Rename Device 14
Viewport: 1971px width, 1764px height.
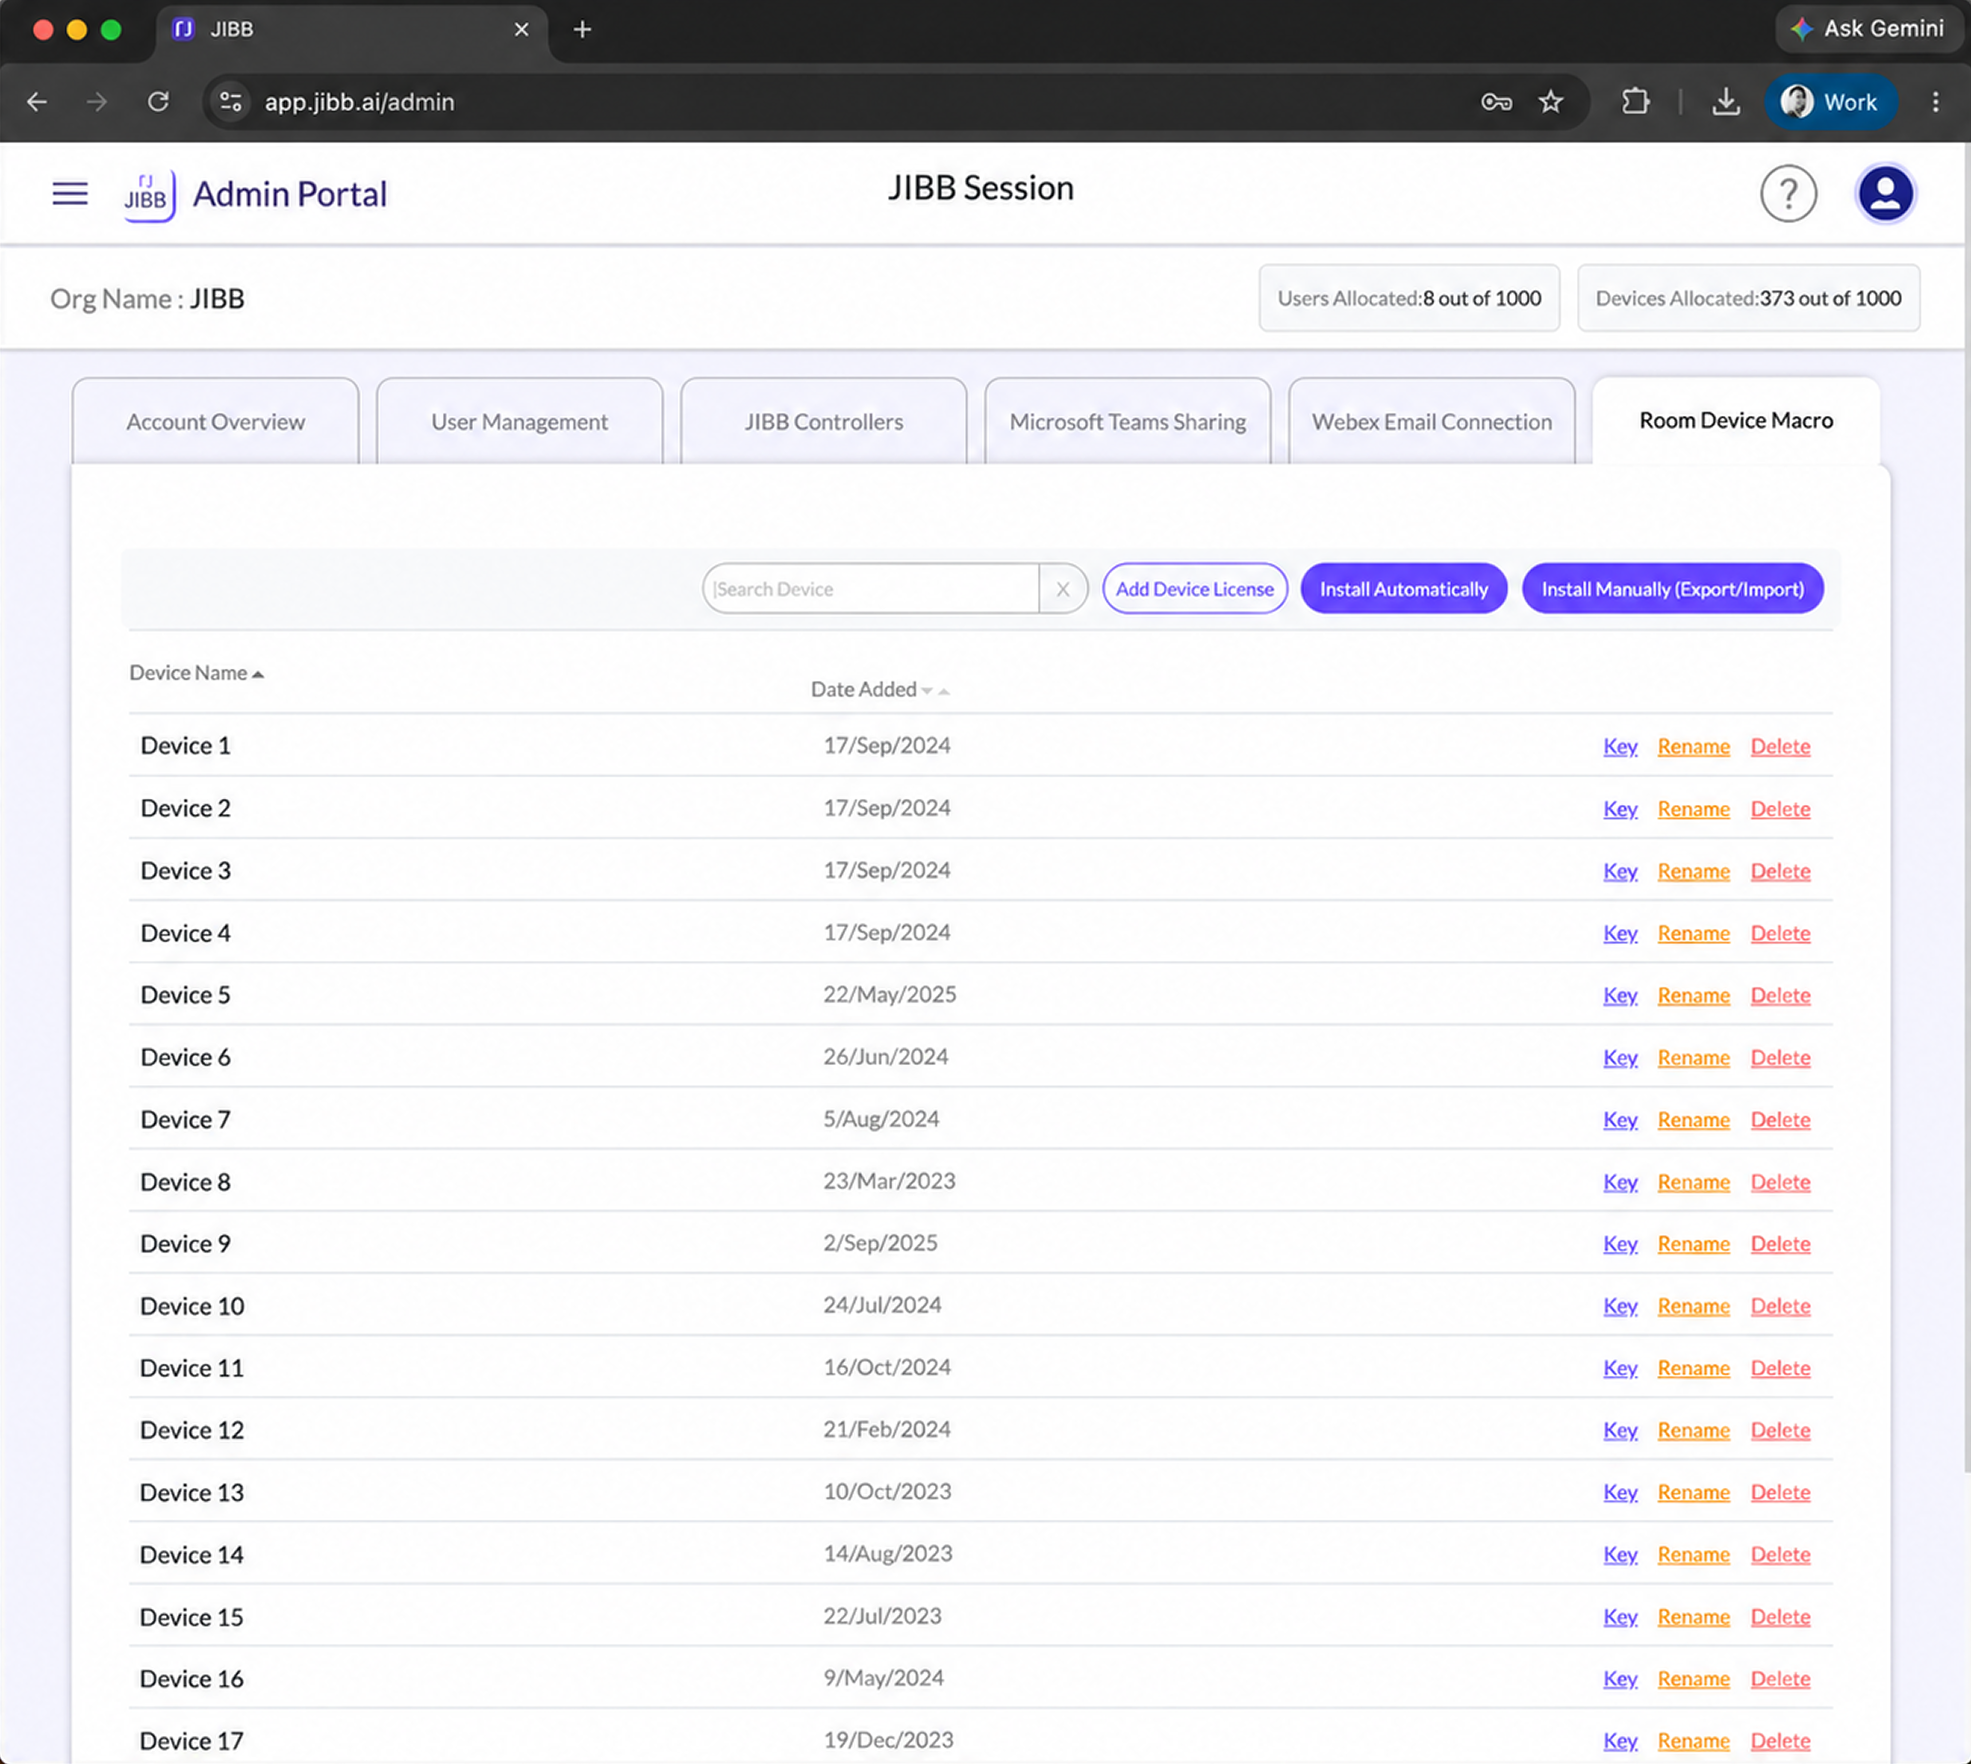pos(1694,1554)
